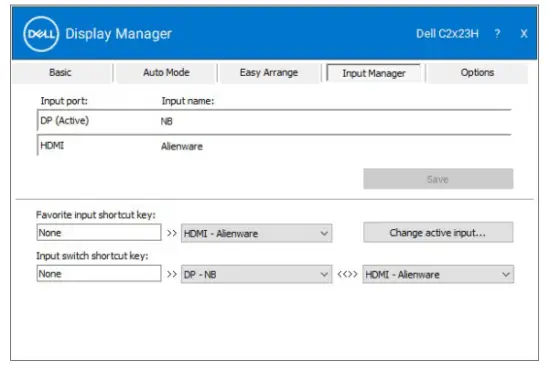Select the DP (Active) input port row
The image size is (550, 371).
(274, 121)
